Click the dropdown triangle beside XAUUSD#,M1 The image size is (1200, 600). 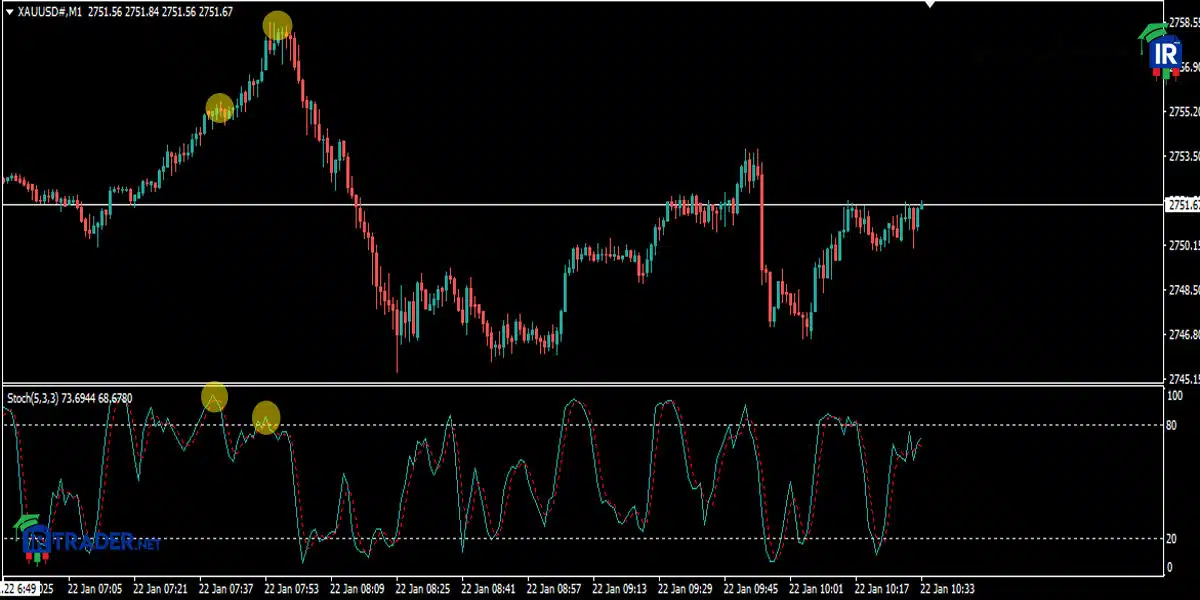[x=9, y=10]
